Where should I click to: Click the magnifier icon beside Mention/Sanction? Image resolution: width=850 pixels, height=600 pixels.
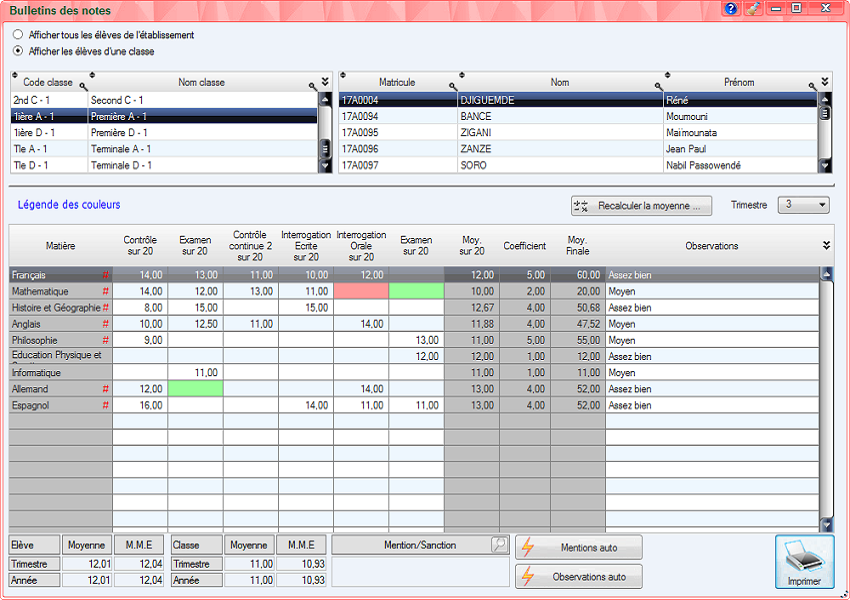pyautogui.click(x=499, y=544)
